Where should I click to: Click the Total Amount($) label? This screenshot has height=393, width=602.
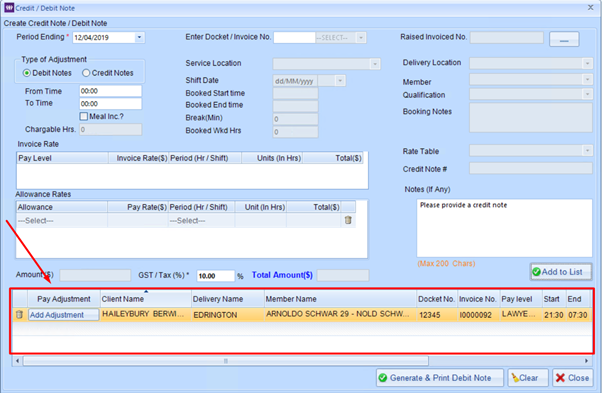tap(282, 275)
